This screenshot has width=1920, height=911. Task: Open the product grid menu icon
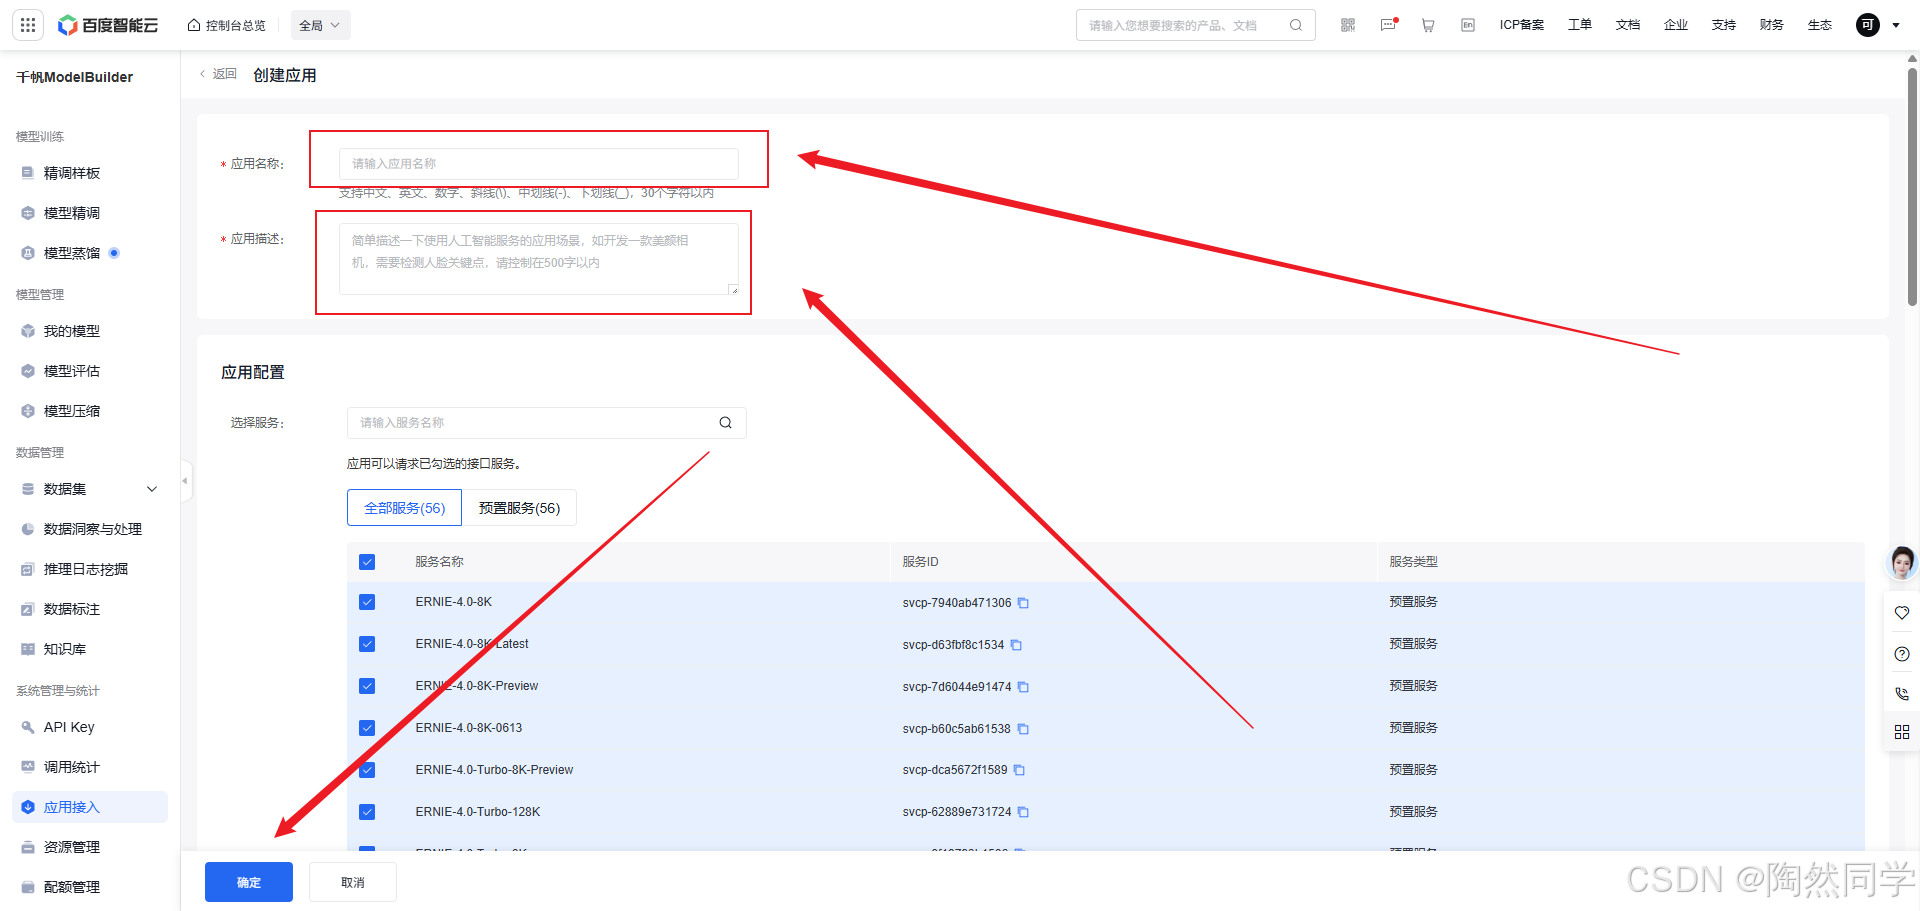pos(28,25)
